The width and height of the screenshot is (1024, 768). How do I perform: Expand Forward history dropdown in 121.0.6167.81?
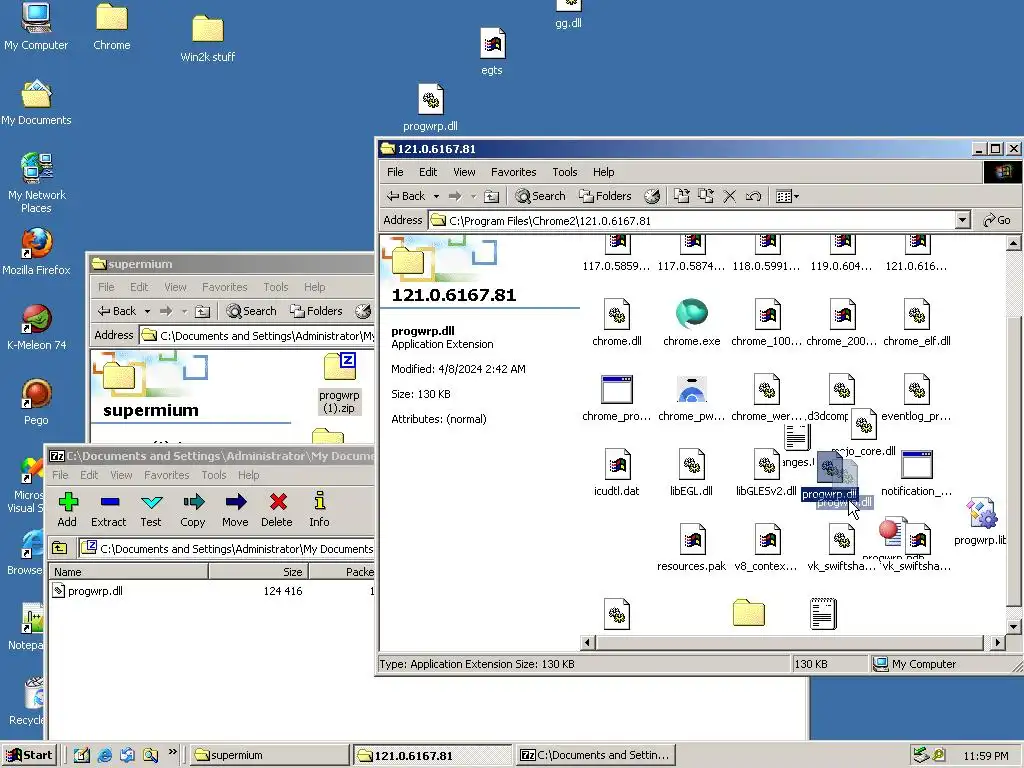click(x=473, y=196)
